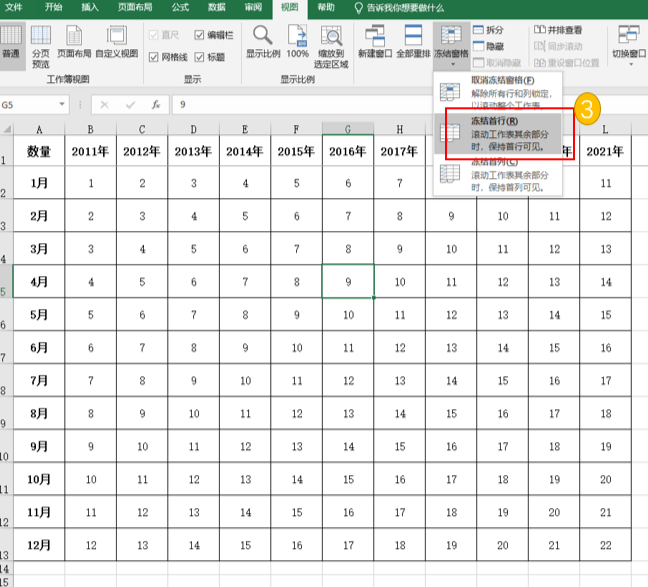Open the Data (数据) tab
The height and width of the screenshot is (587, 648).
tap(217, 7)
